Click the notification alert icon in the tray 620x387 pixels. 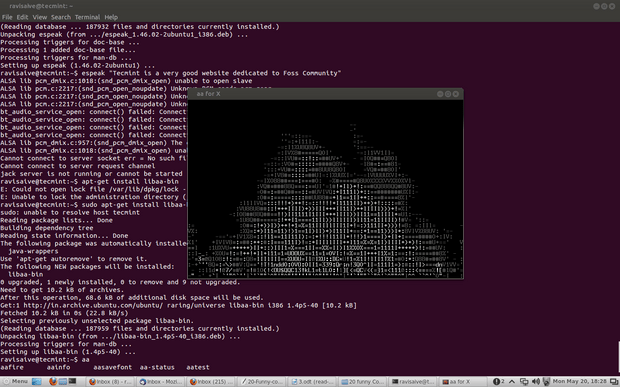(498, 381)
